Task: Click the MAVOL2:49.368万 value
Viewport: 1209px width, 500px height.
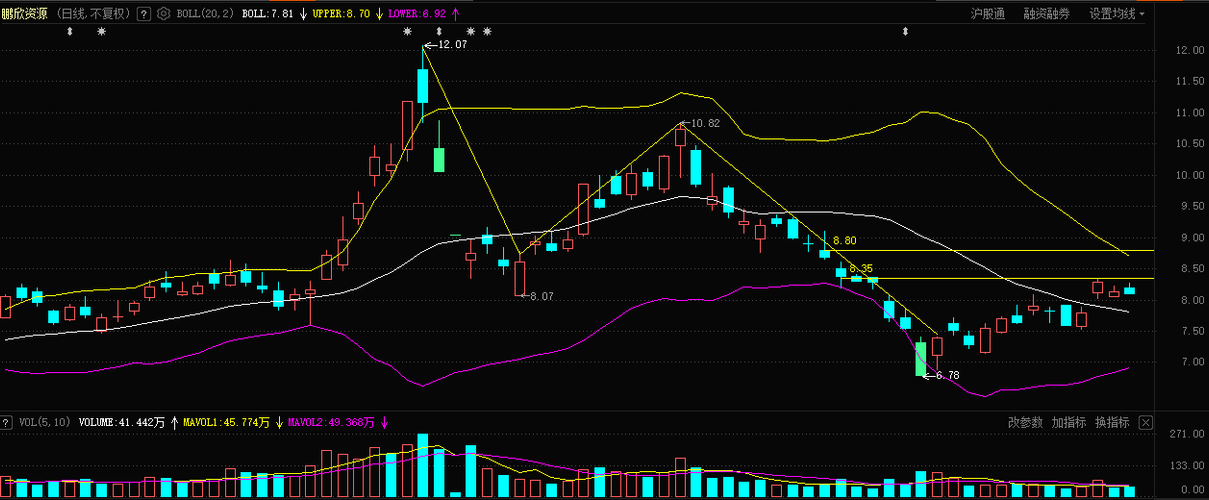Action: (331, 423)
